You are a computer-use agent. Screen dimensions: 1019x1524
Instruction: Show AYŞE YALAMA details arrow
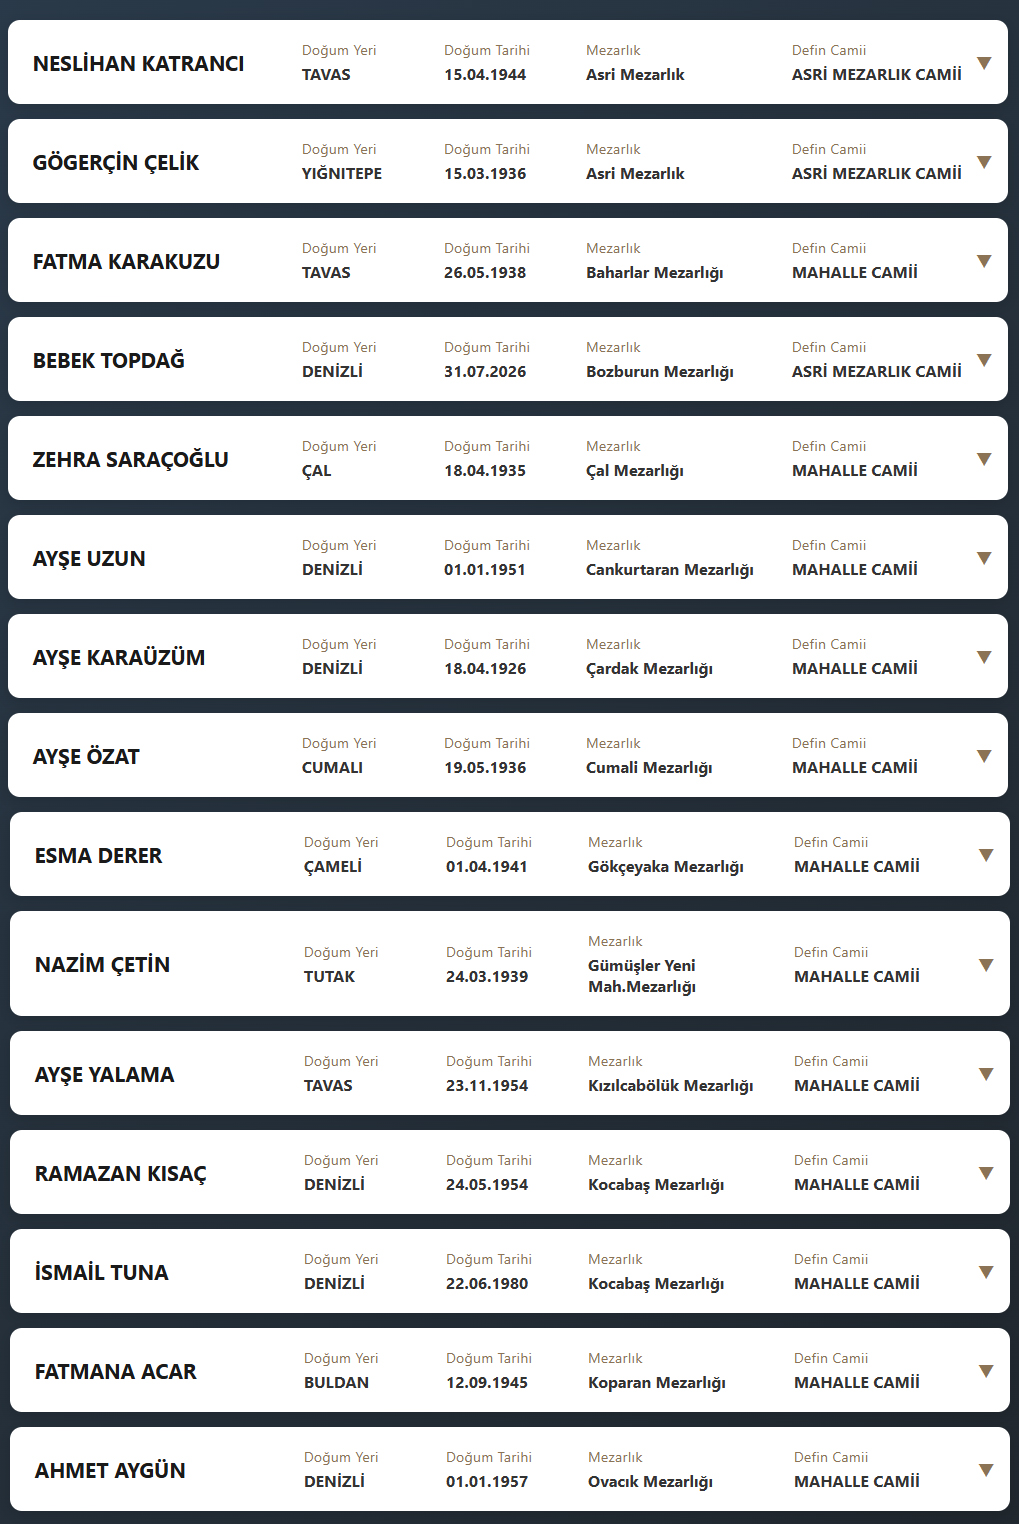(x=986, y=1074)
